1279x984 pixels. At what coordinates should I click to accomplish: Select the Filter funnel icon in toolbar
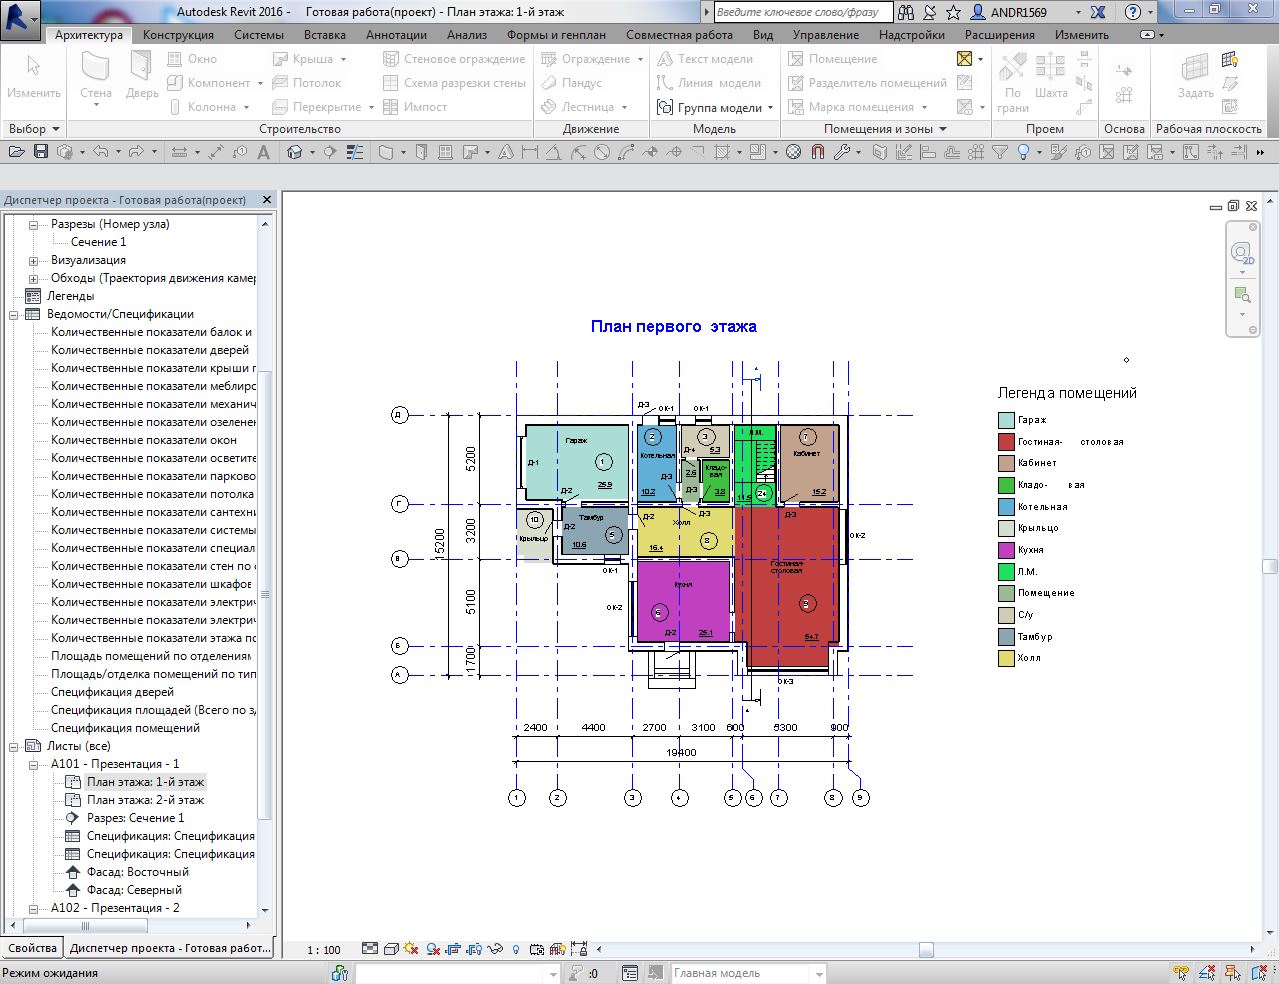[1000, 152]
